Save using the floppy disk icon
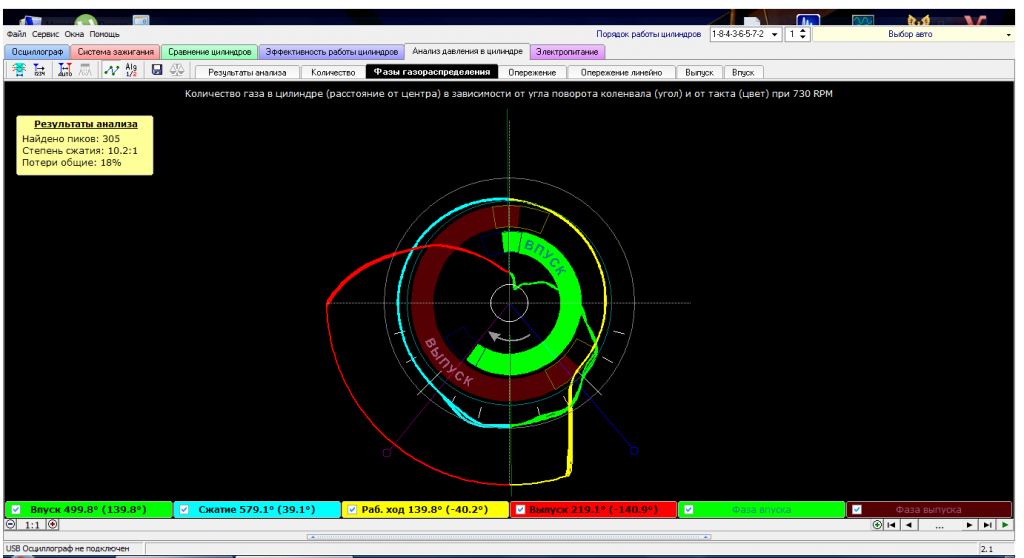This screenshot has width=1024, height=558. (157, 69)
